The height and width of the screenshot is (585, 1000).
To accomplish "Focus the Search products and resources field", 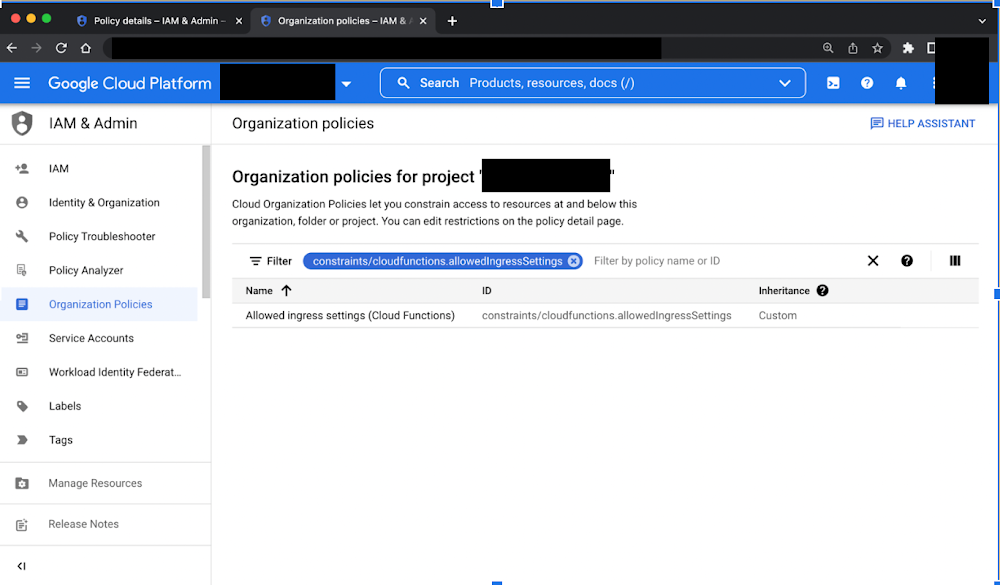I will [592, 83].
